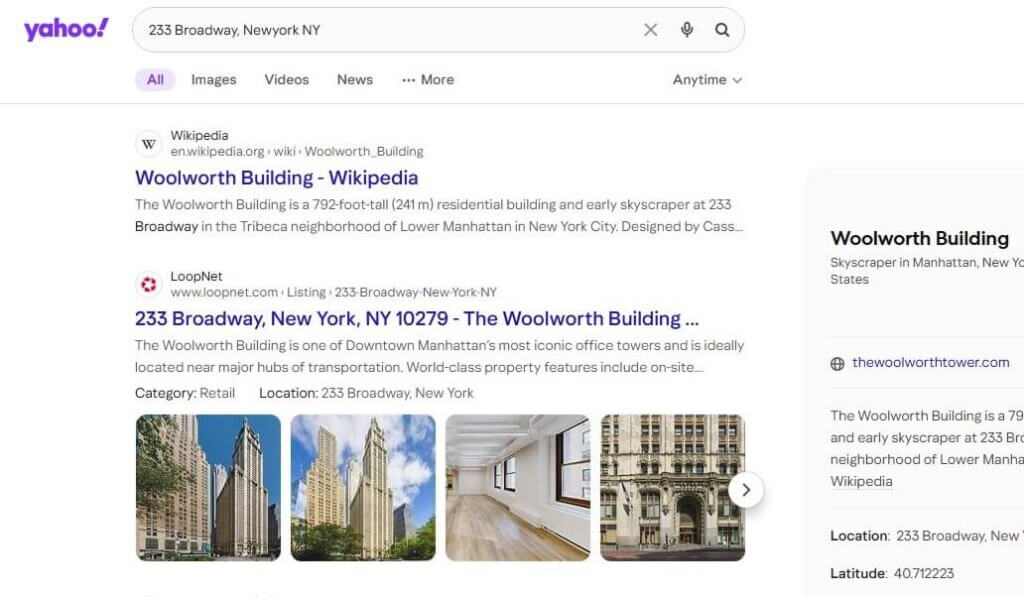The image size is (1024, 597).
Task: Open the empty office interior thumbnail
Action: click(x=518, y=488)
